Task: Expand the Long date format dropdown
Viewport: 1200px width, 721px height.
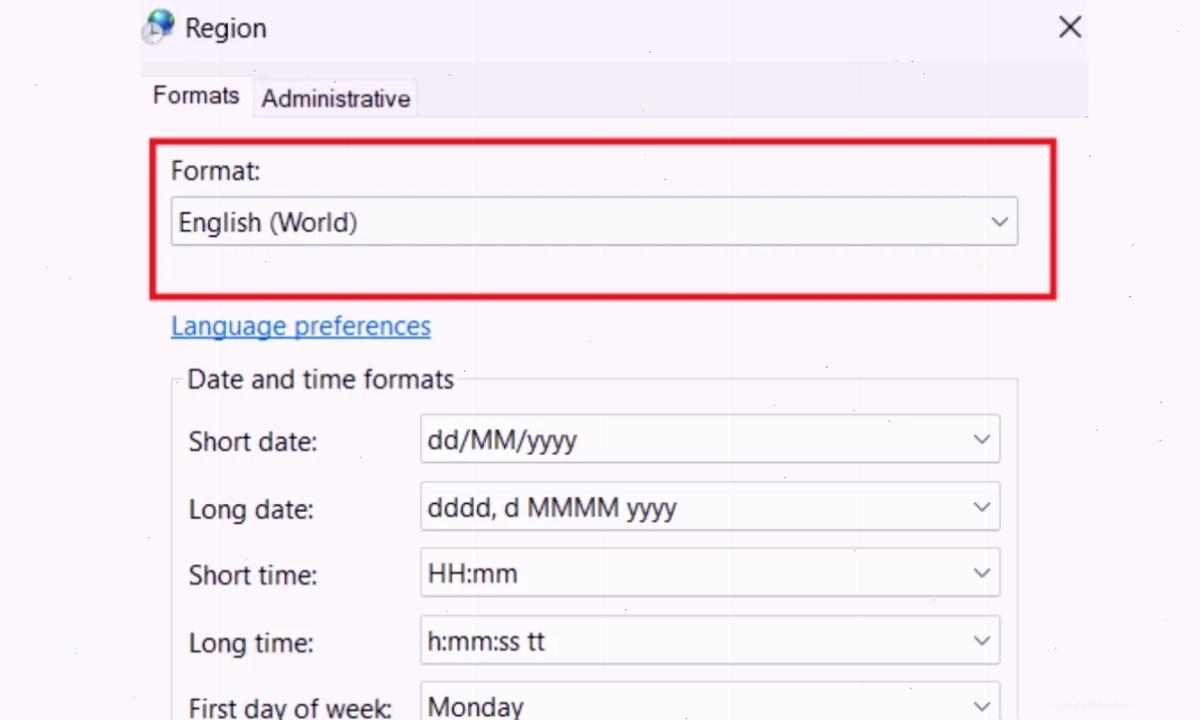Action: click(x=710, y=507)
